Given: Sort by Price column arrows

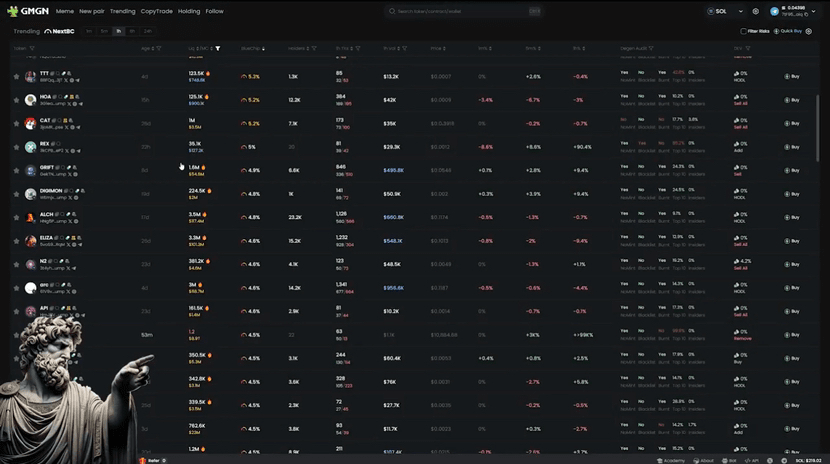Looking at the screenshot, I should click(446, 48).
